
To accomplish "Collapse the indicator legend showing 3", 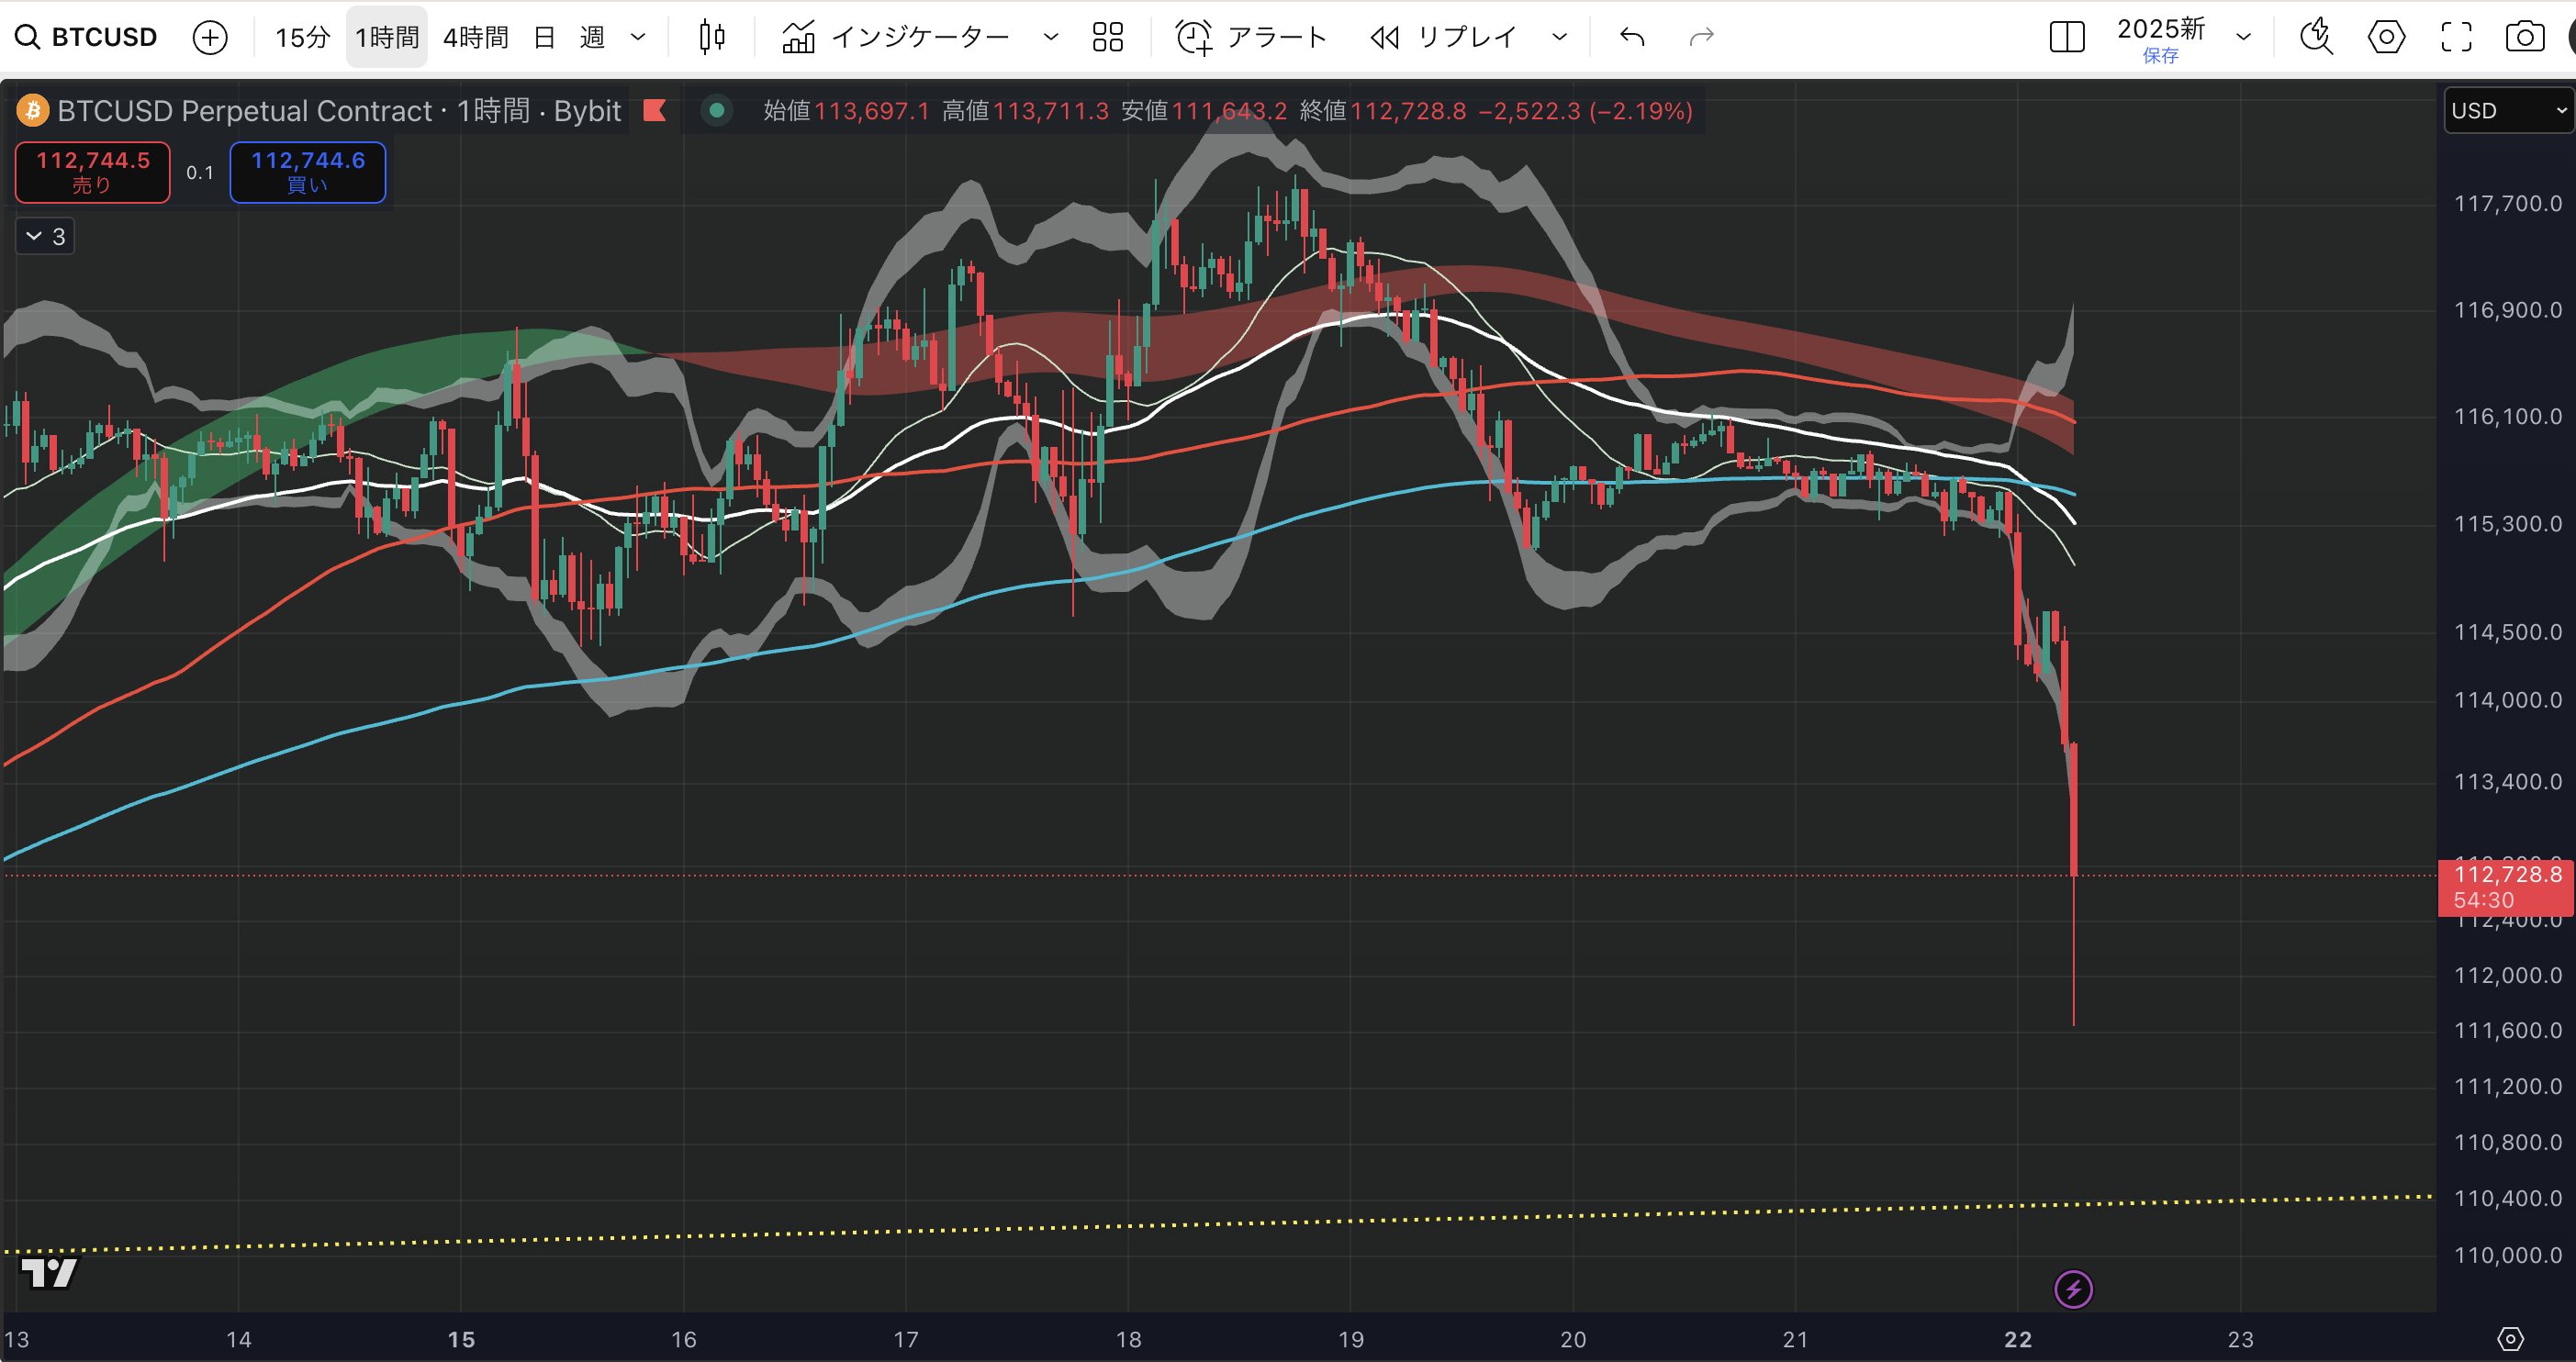I will 45,236.
